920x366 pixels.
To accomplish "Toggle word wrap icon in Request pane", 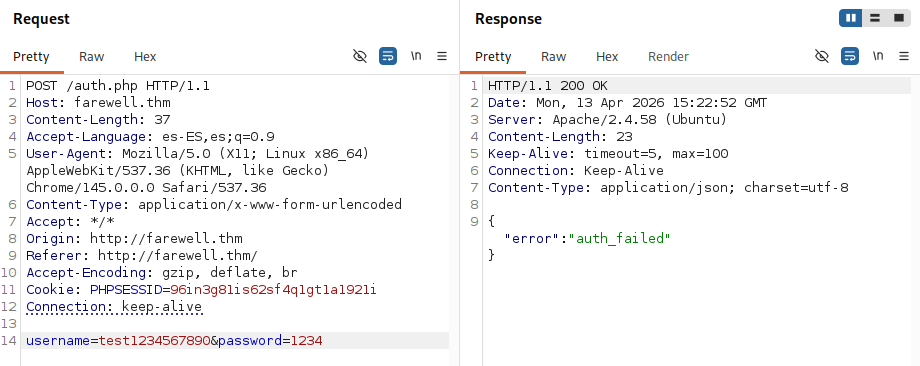I will 388,56.
